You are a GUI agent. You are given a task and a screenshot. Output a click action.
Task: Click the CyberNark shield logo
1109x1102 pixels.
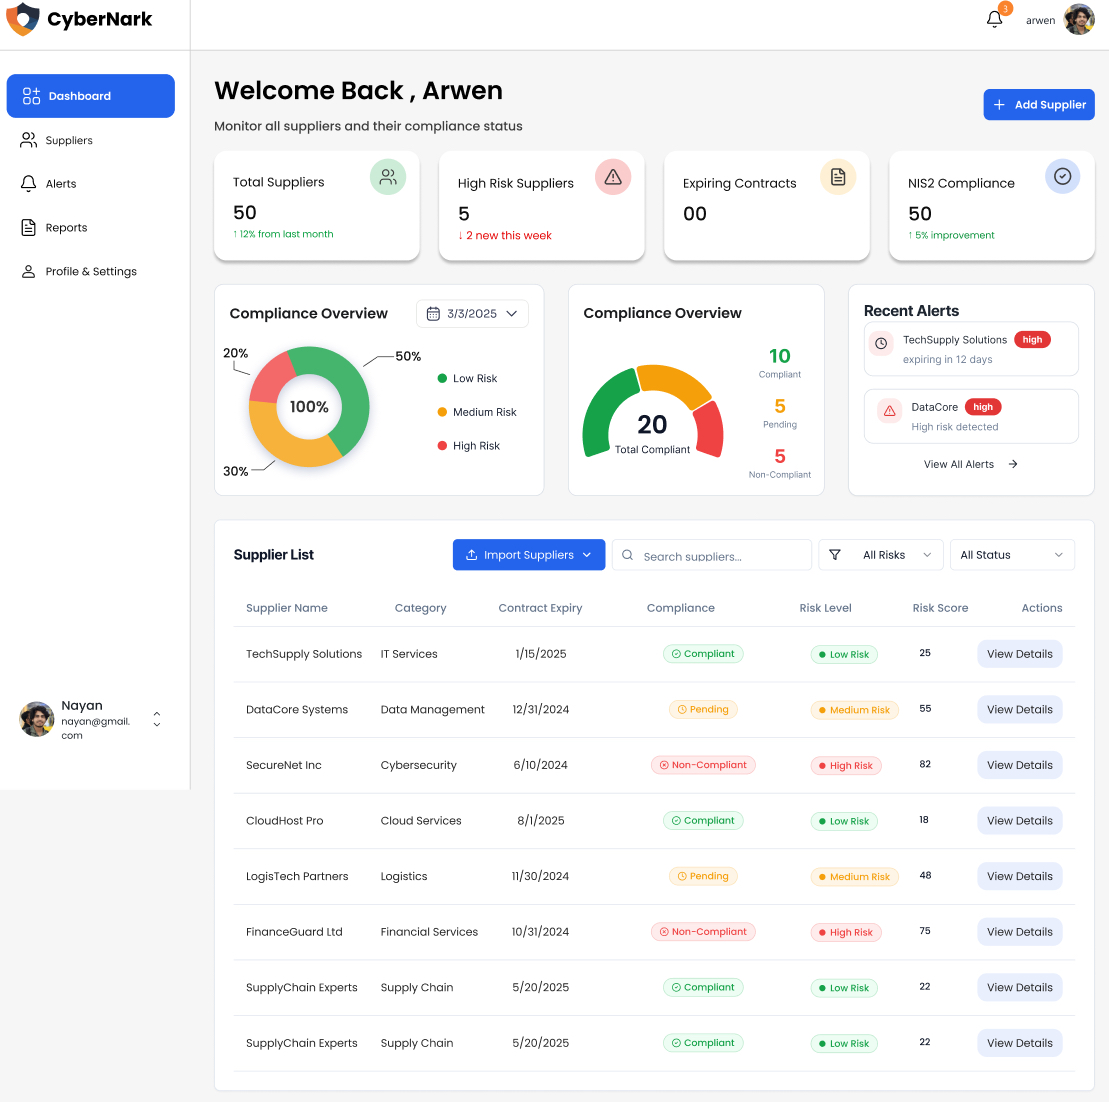click(23, 19)
